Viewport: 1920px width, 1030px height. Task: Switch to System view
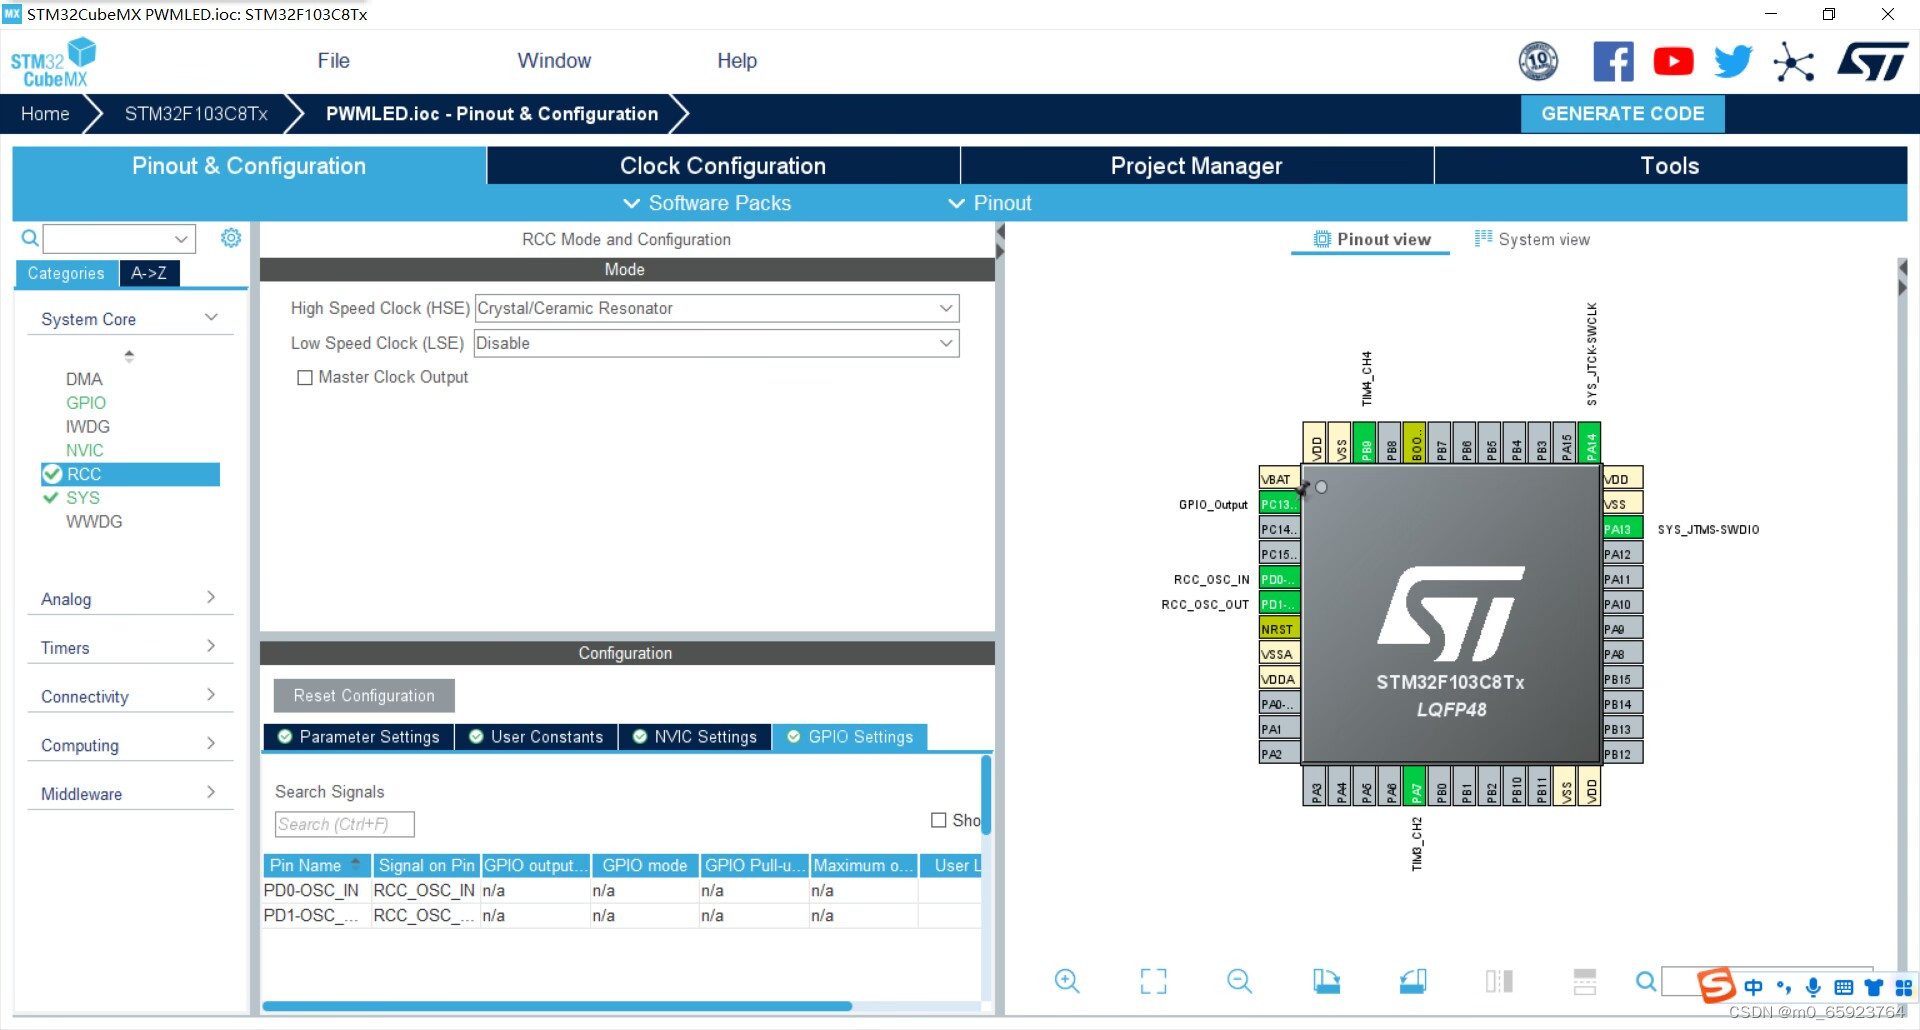[x=1532, y=239]
